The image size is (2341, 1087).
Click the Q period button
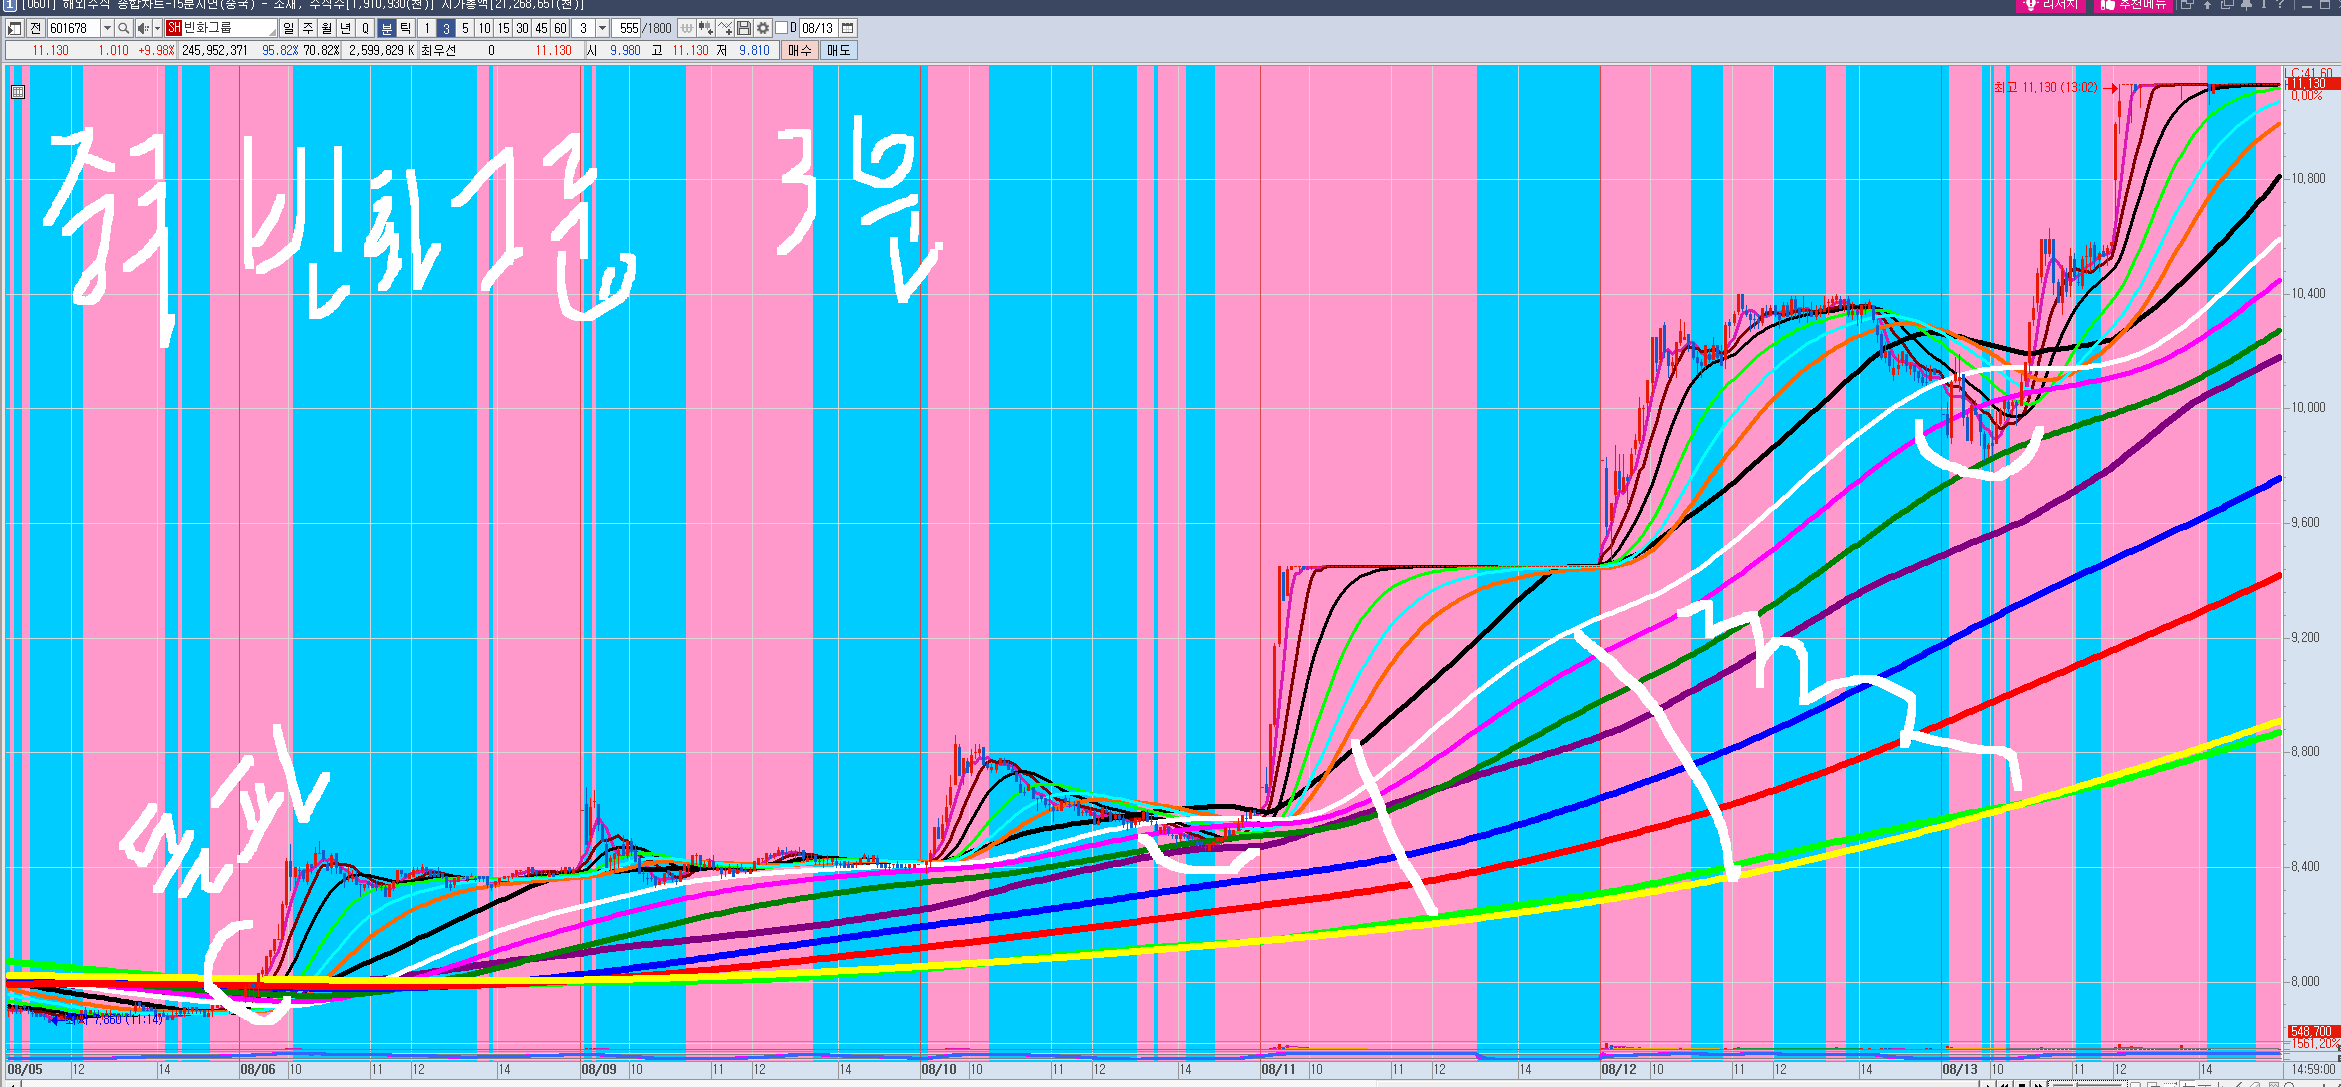click(x=365, y=28)
